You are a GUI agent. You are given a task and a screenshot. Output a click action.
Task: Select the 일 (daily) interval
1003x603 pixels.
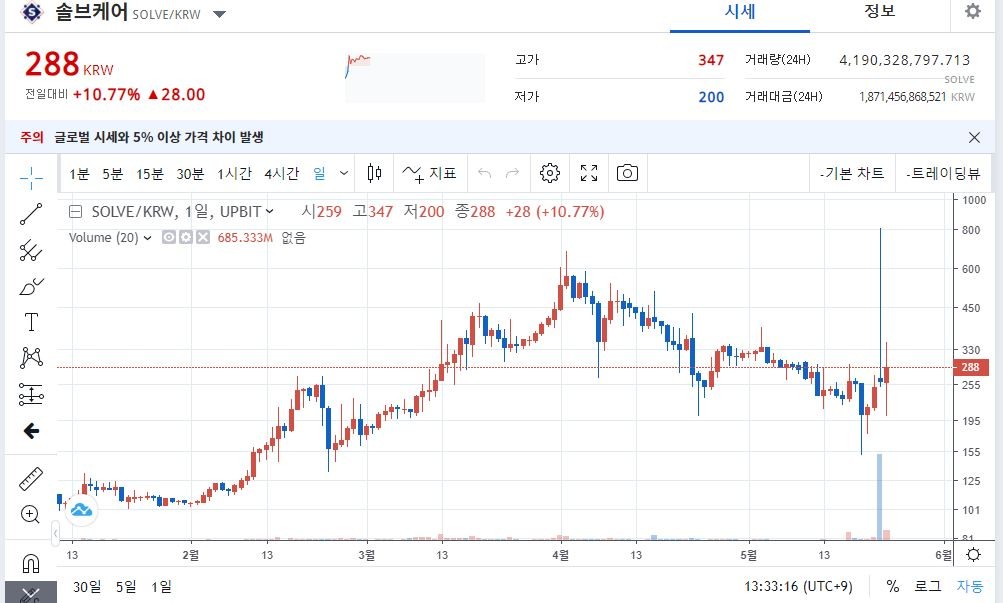[x=319, y=173]
